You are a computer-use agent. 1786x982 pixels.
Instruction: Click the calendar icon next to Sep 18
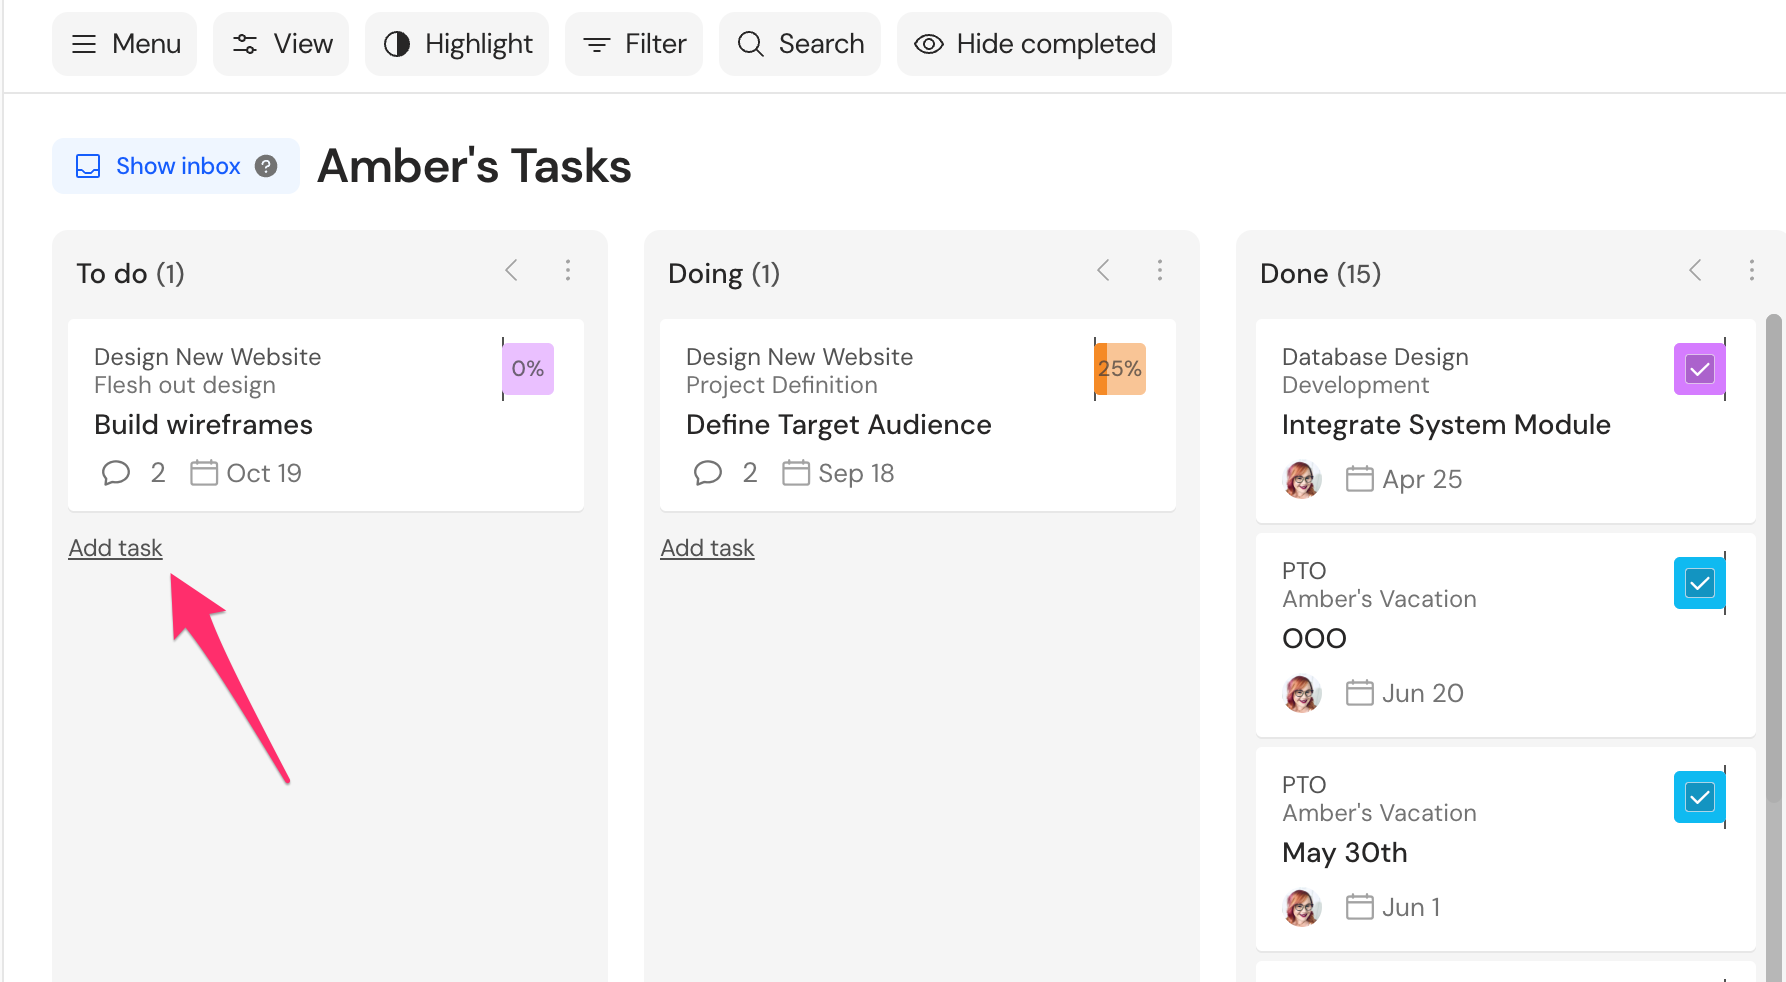tap(796, 472)
